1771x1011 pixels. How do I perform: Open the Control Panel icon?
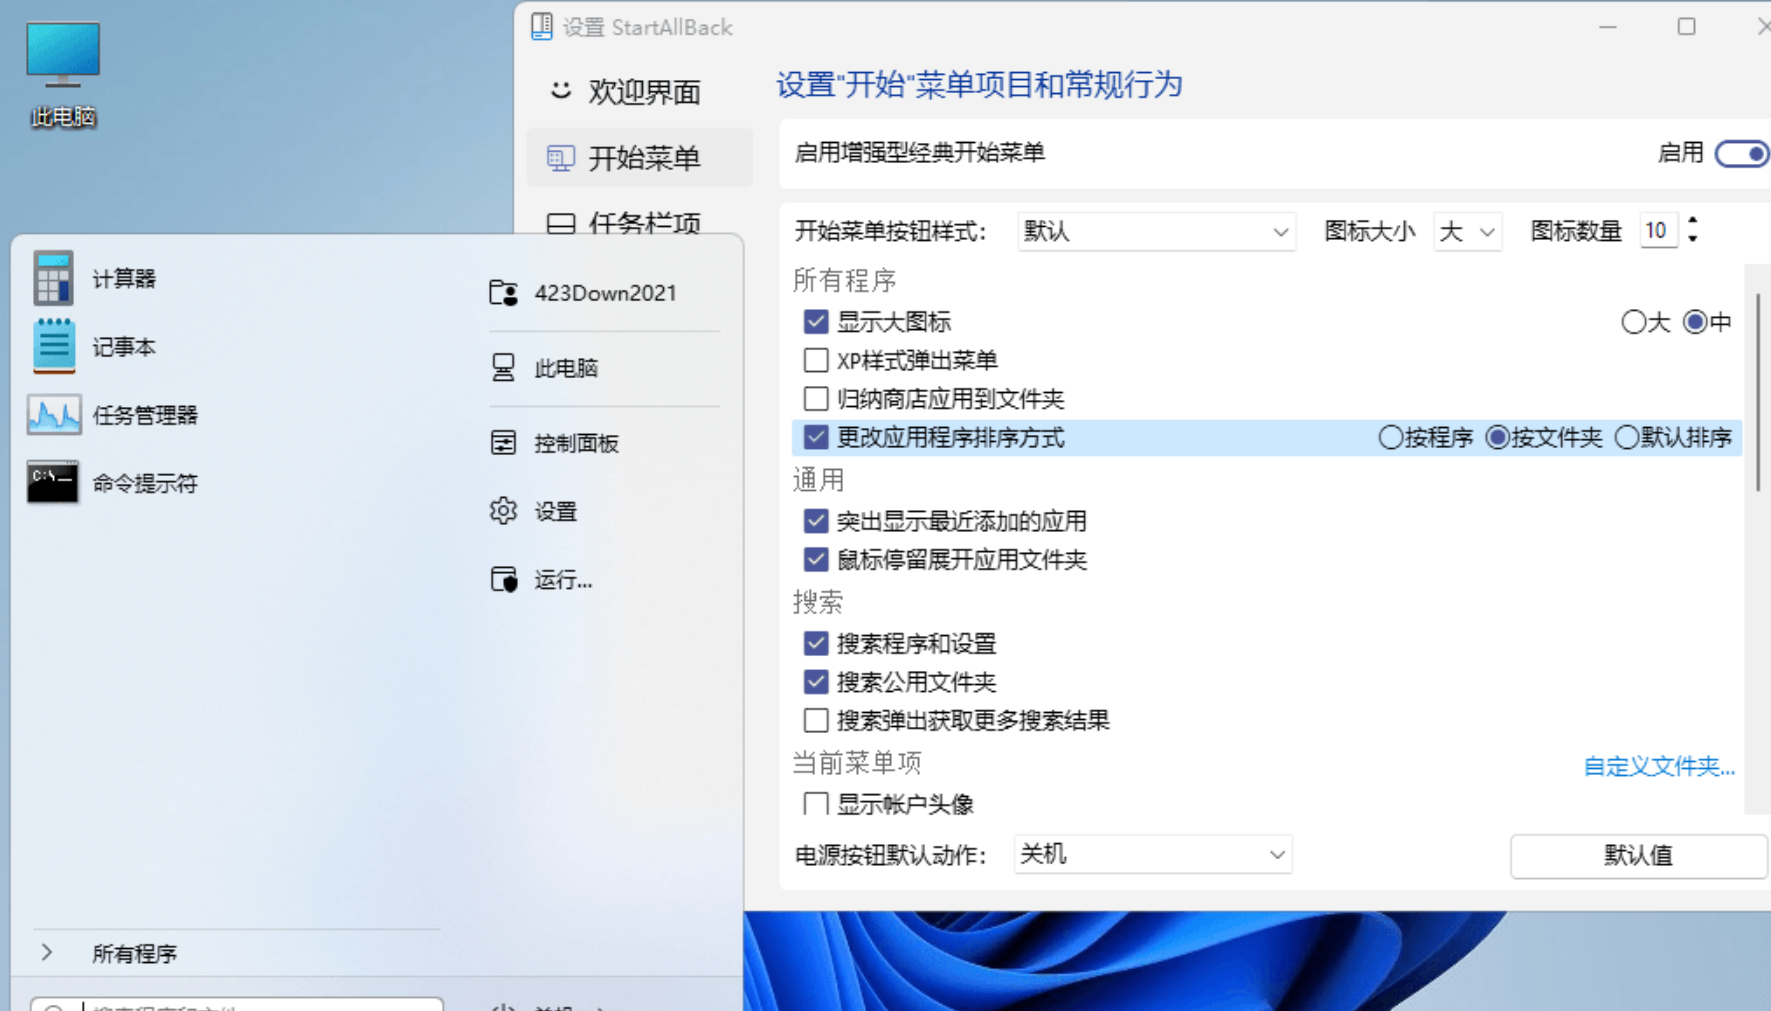pyautogui.click(x=503, y=443)
